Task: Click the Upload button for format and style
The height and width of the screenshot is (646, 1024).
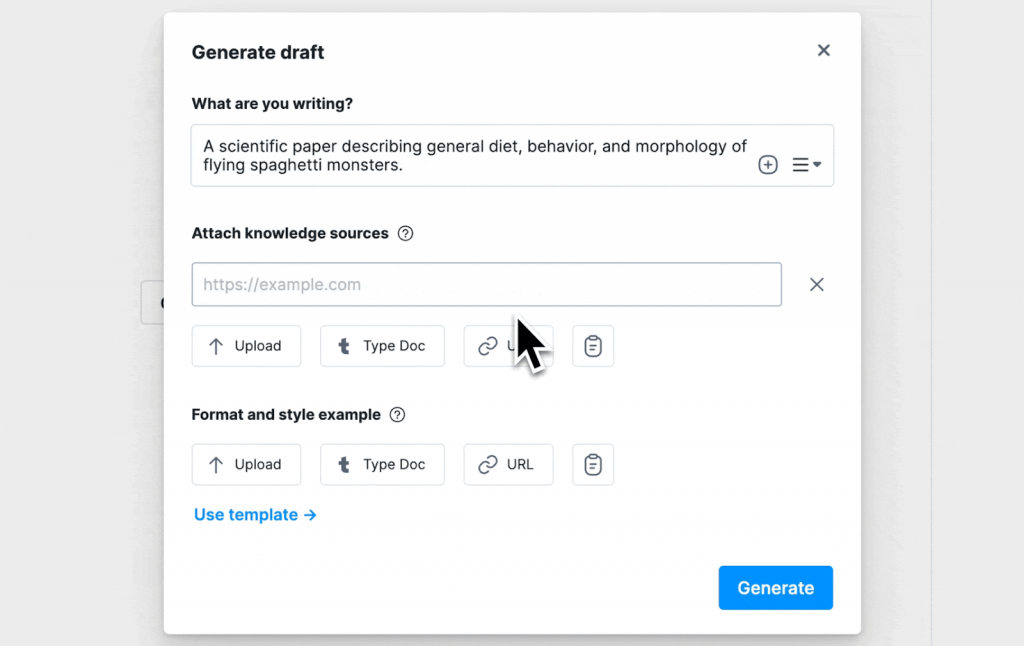Action: click(x=246, y=464)
